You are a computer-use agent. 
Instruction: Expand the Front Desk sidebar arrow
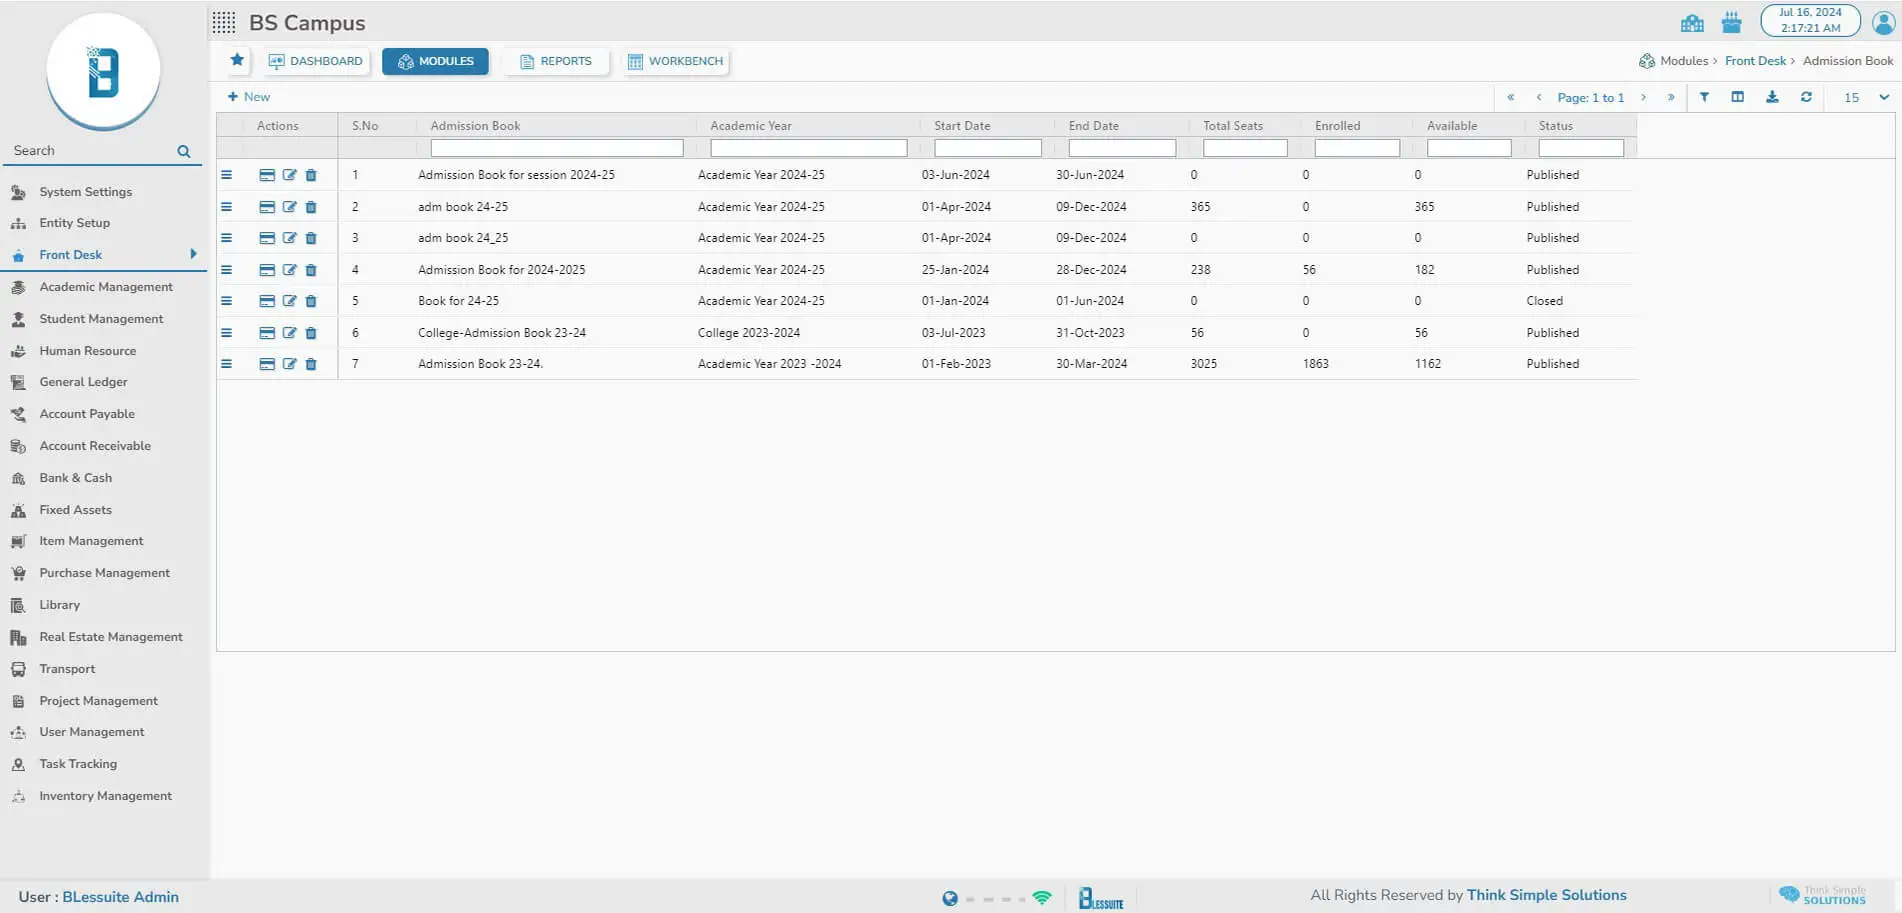[x=193, y=254]
